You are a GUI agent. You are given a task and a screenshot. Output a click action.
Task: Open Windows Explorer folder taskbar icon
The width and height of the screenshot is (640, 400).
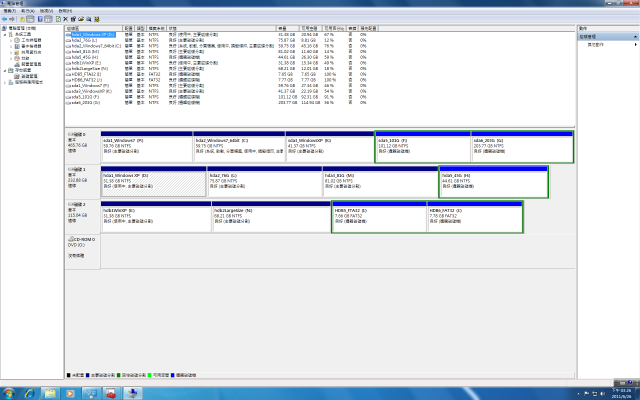pos(50,393)
